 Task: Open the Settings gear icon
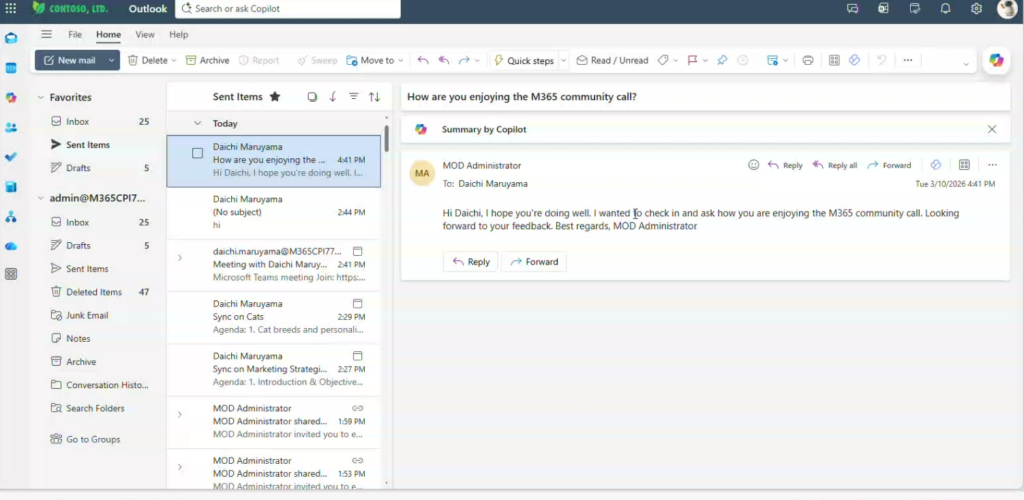(x=976, y=9)
